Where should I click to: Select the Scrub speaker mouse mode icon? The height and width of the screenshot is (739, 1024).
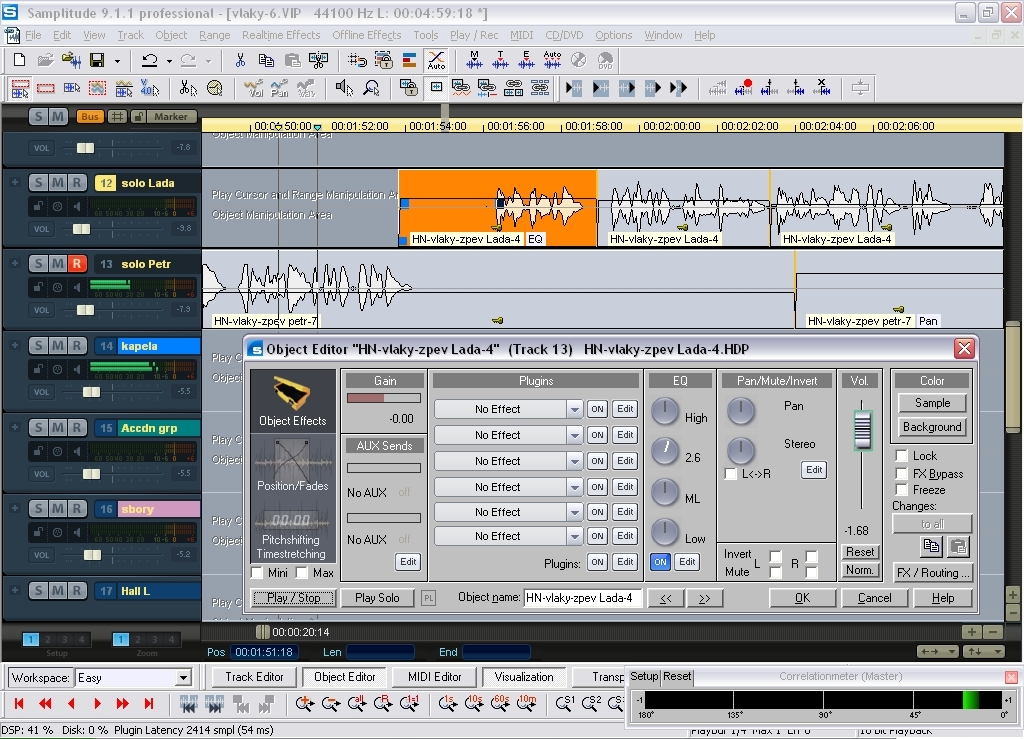click(x=344, y=89)
